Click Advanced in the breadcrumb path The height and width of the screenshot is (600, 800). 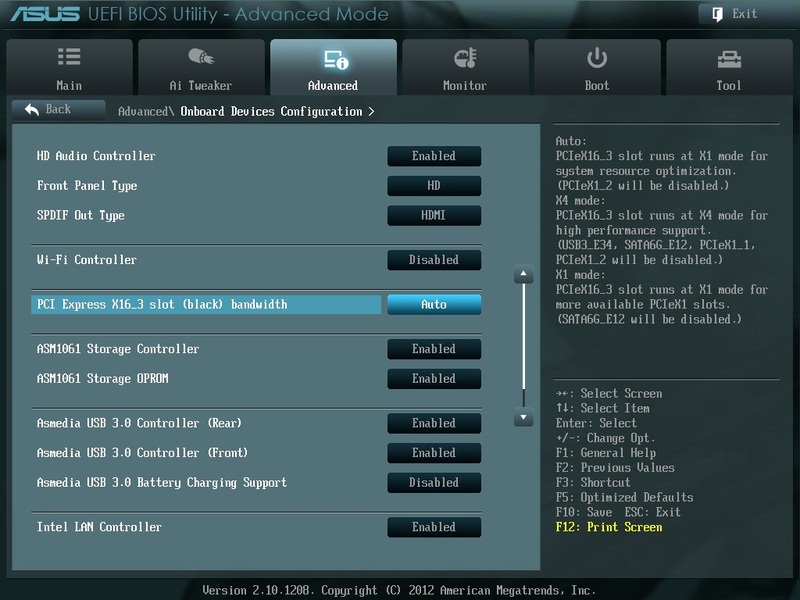[145, 112]
